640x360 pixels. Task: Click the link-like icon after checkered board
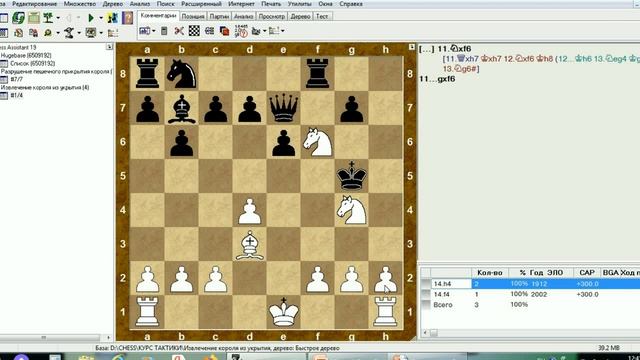209,31
